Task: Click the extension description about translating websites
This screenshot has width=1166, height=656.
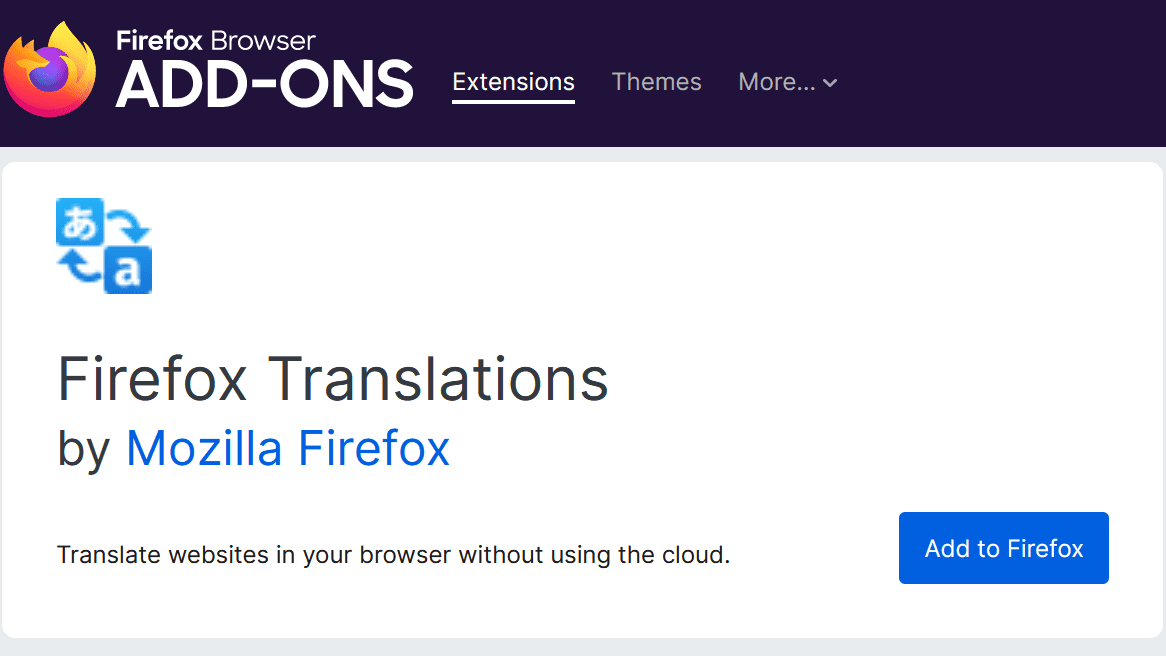Action: 393,554
